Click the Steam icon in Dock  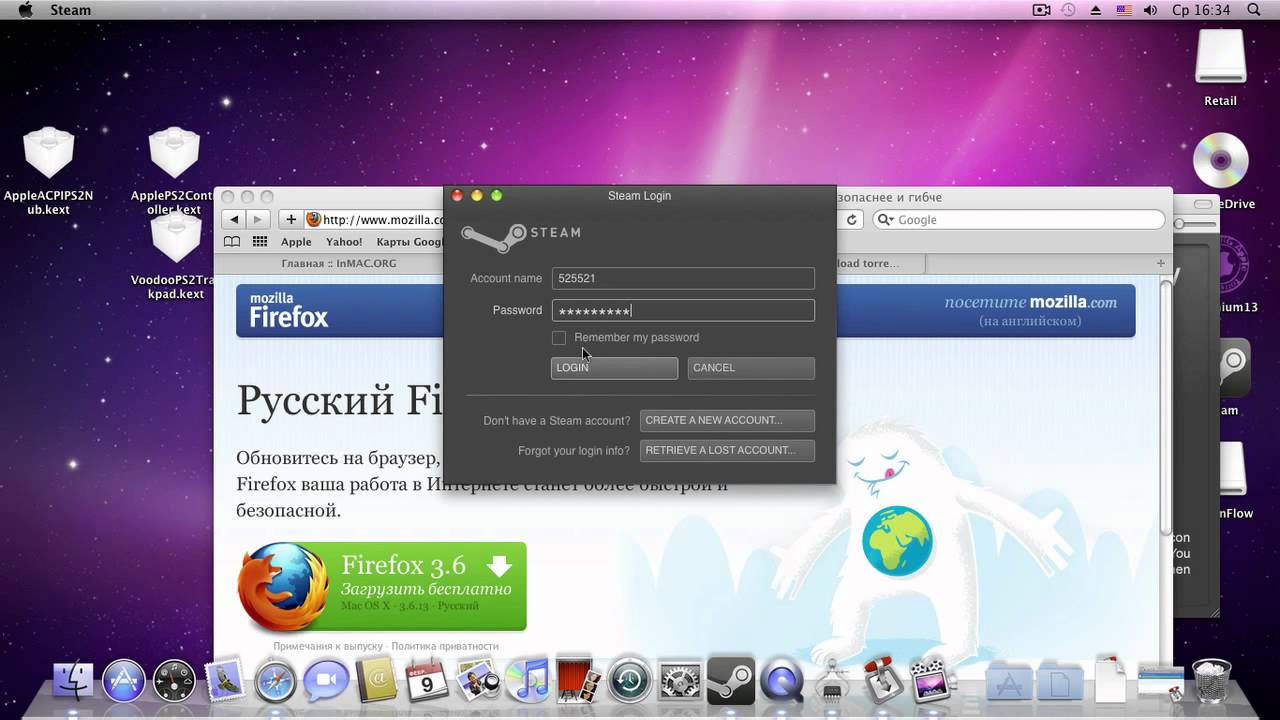point(731,681)
